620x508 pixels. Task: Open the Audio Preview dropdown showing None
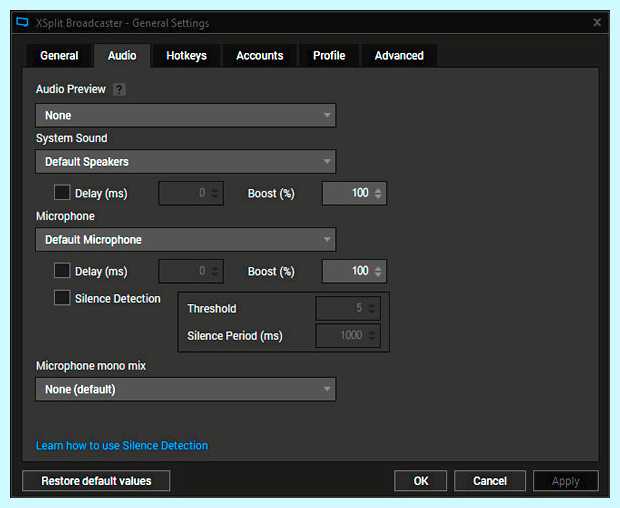click(x=185, y=115)
